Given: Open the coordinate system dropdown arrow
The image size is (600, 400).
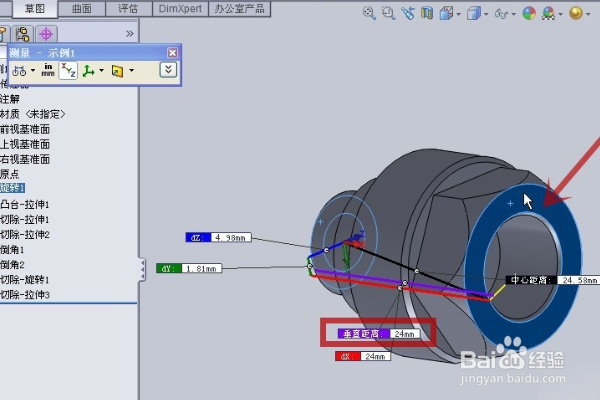Looking at the screenshot, I should pos(101,70).
